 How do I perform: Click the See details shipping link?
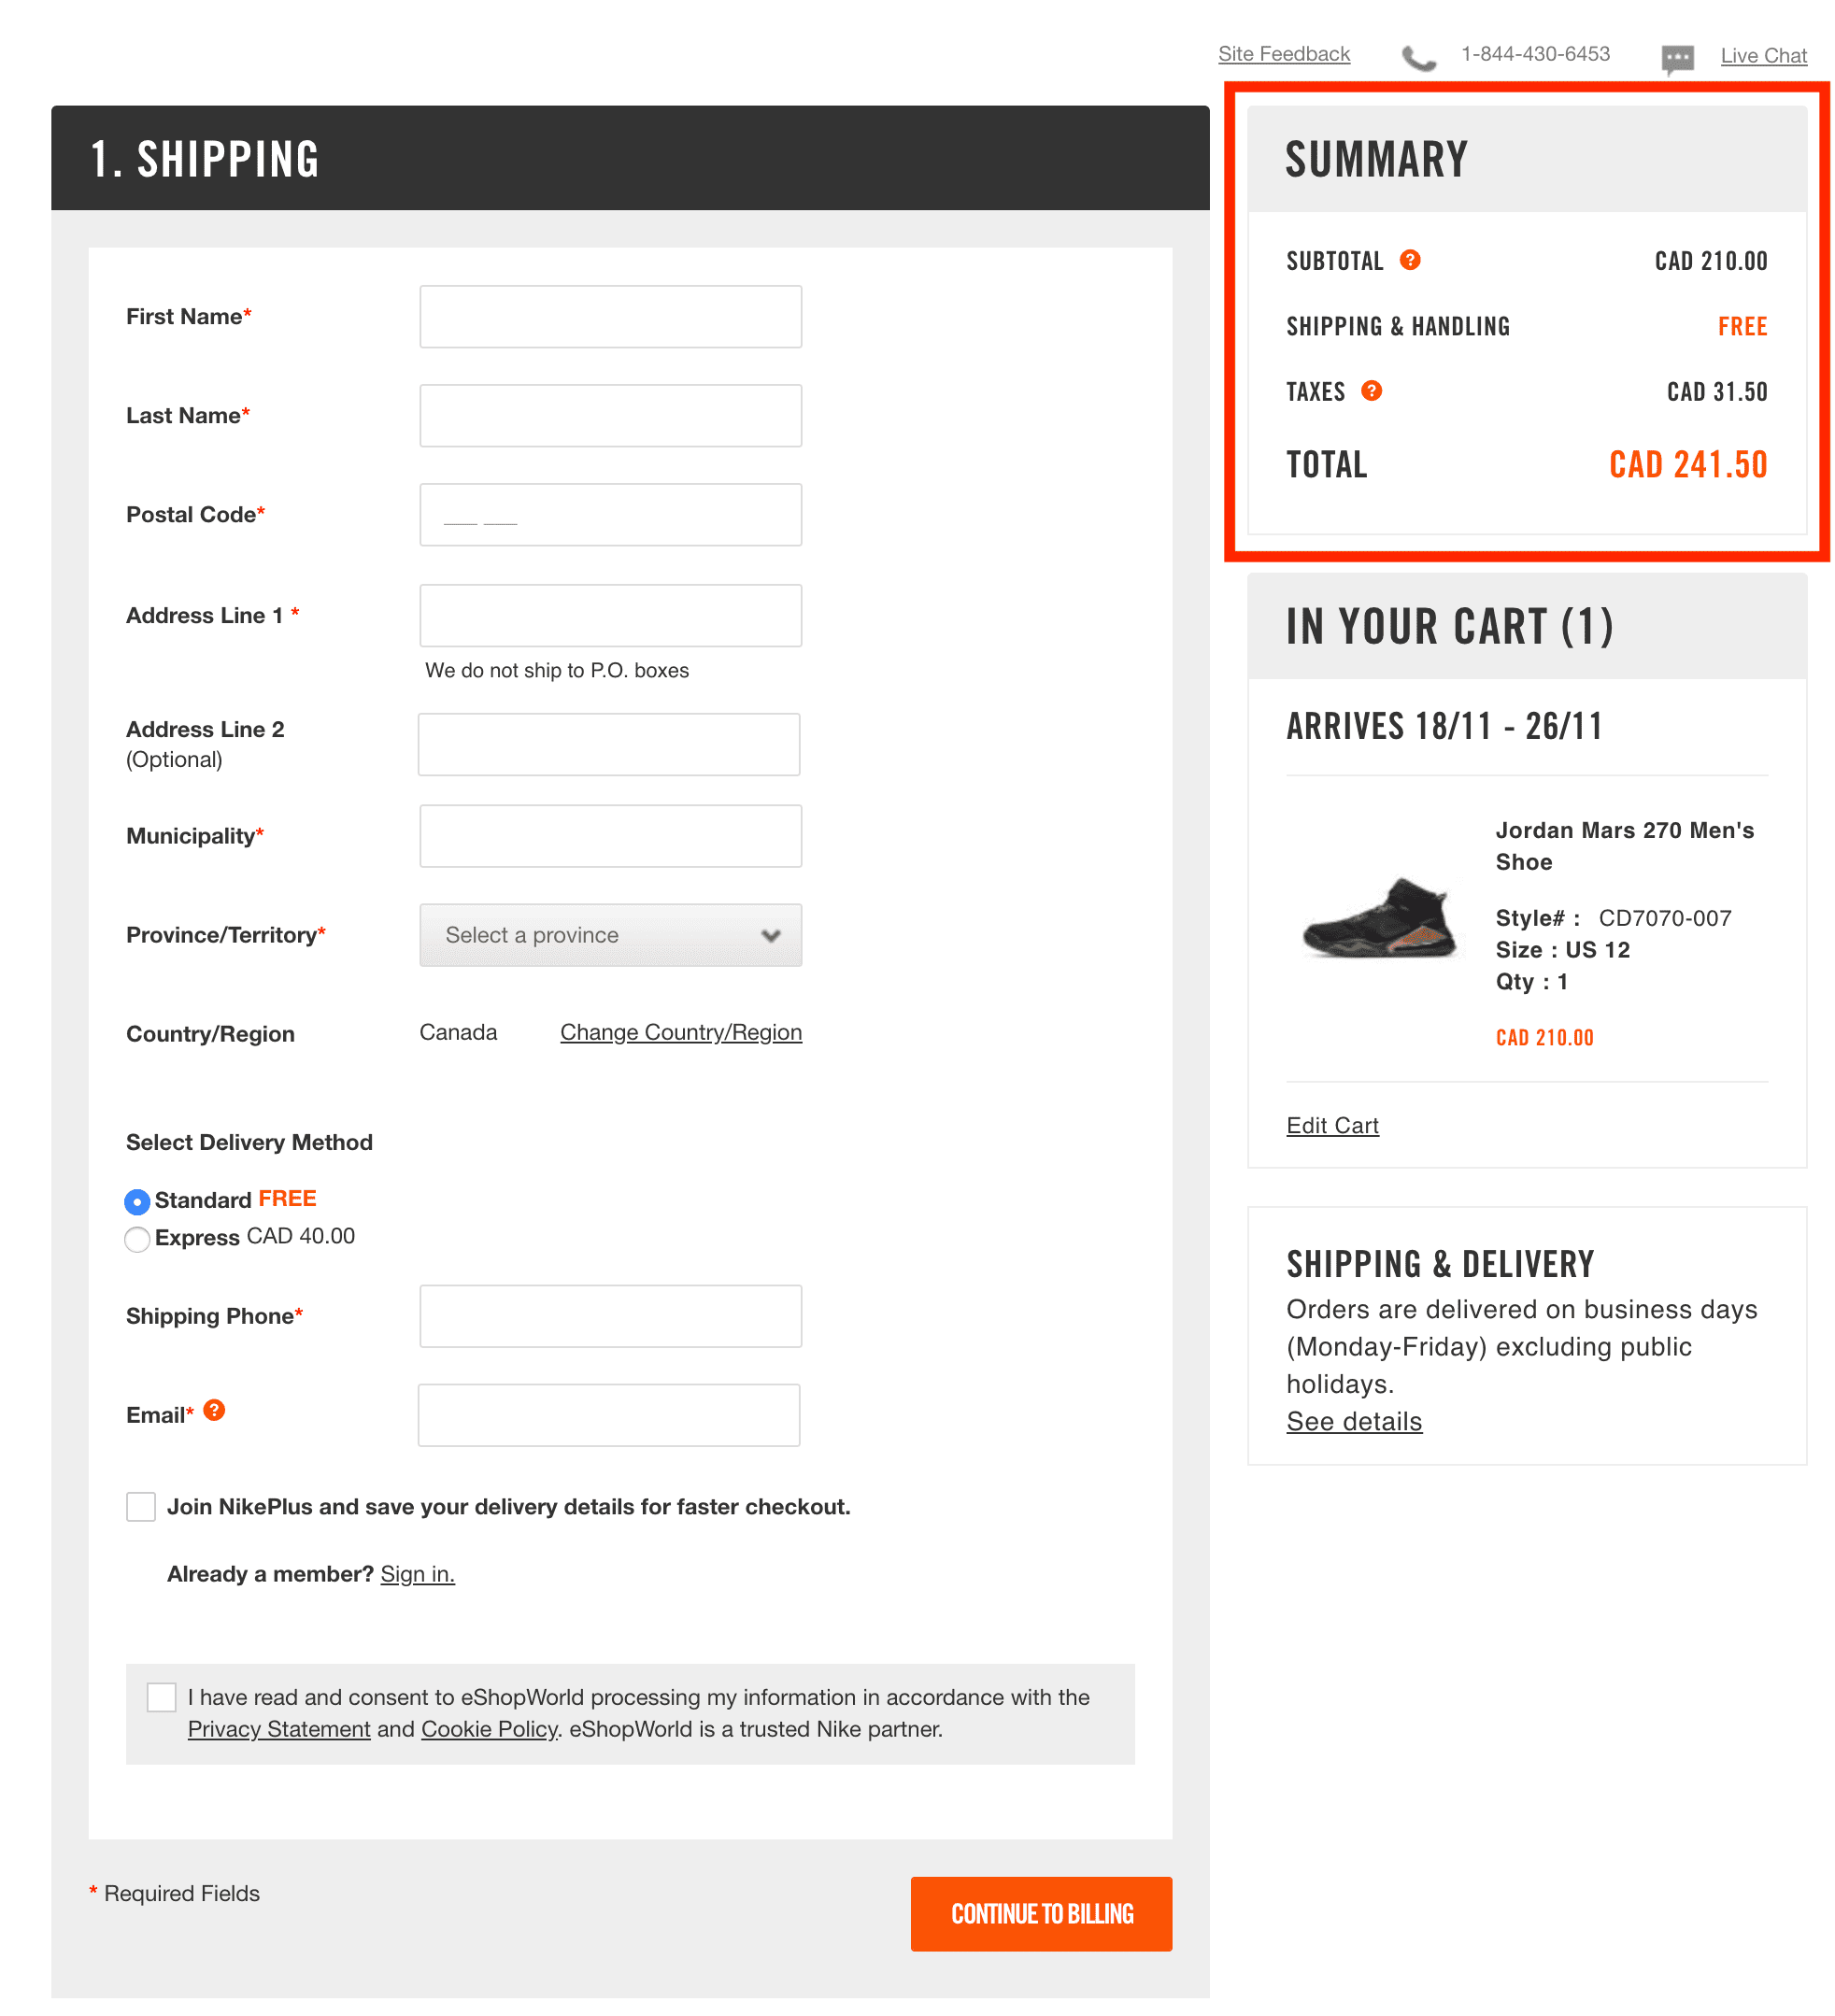coord(1352,1421)
